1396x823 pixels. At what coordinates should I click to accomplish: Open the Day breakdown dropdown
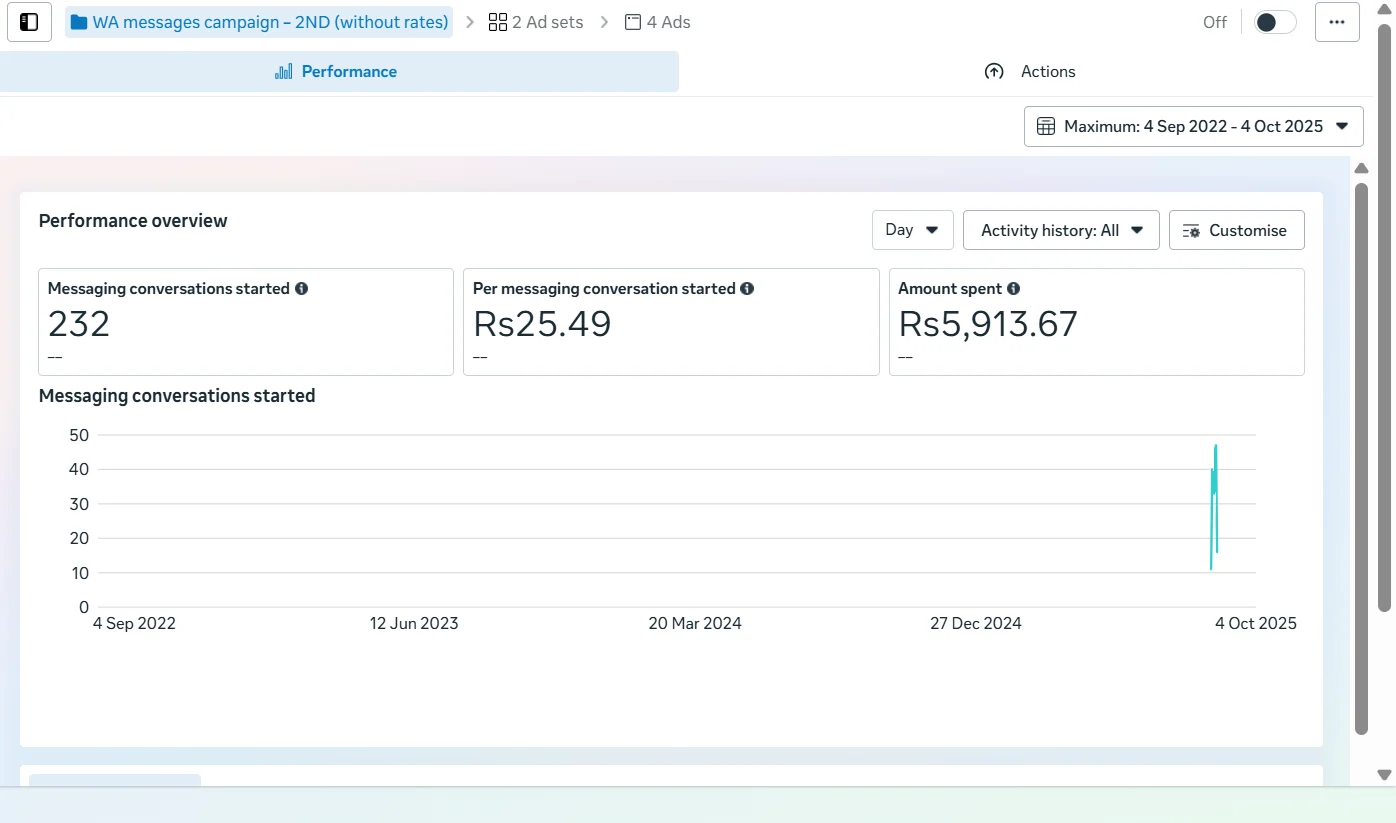pyautogui.click(x=912, y=230)
